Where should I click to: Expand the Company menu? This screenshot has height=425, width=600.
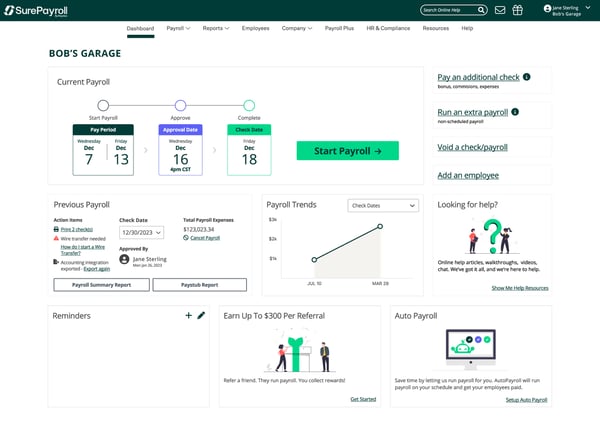click(x=297, y=28)
